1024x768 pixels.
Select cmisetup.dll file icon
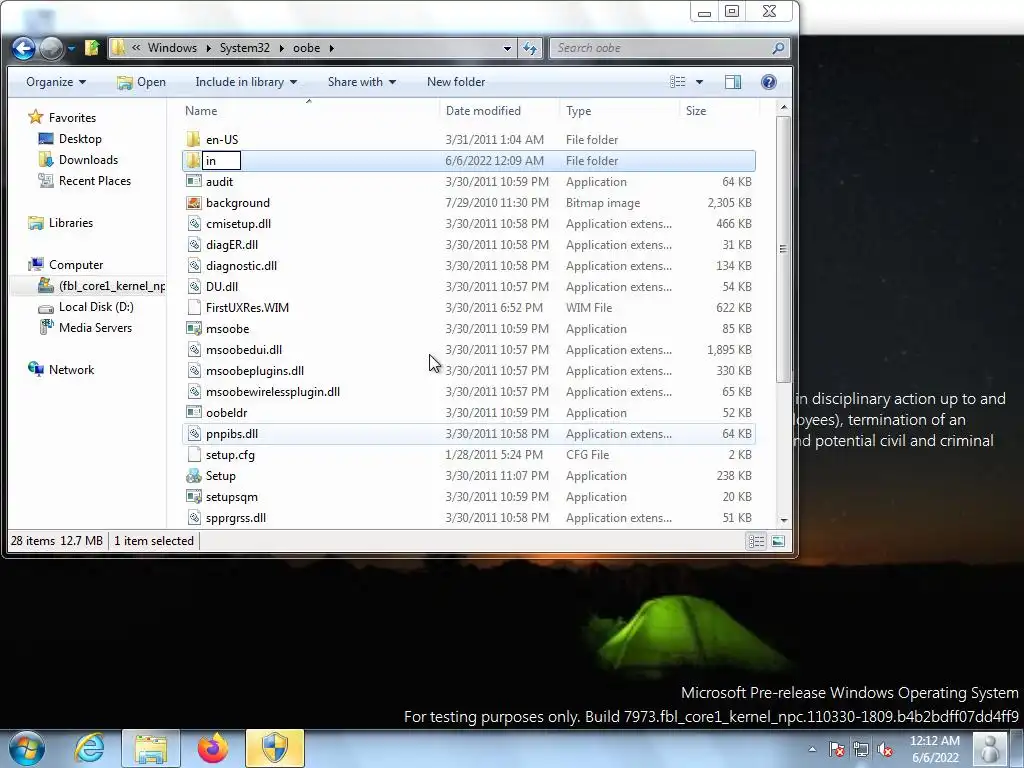[193, 223]
